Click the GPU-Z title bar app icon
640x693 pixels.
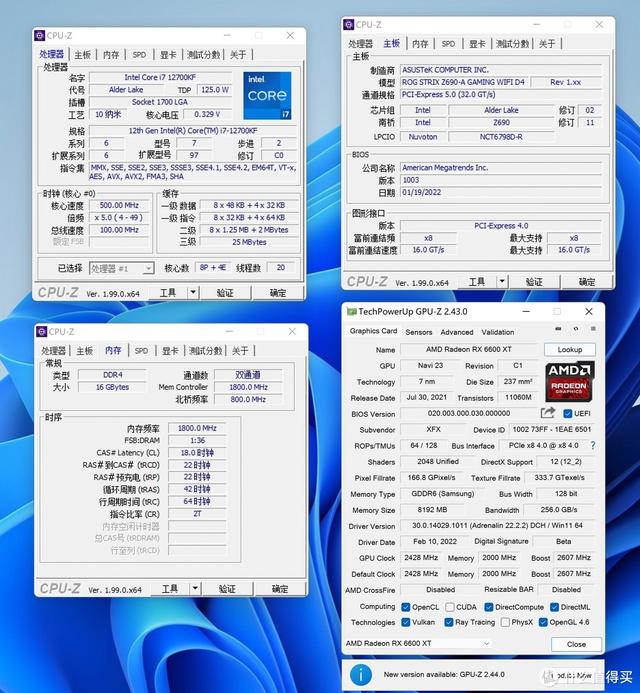point(351,312)
